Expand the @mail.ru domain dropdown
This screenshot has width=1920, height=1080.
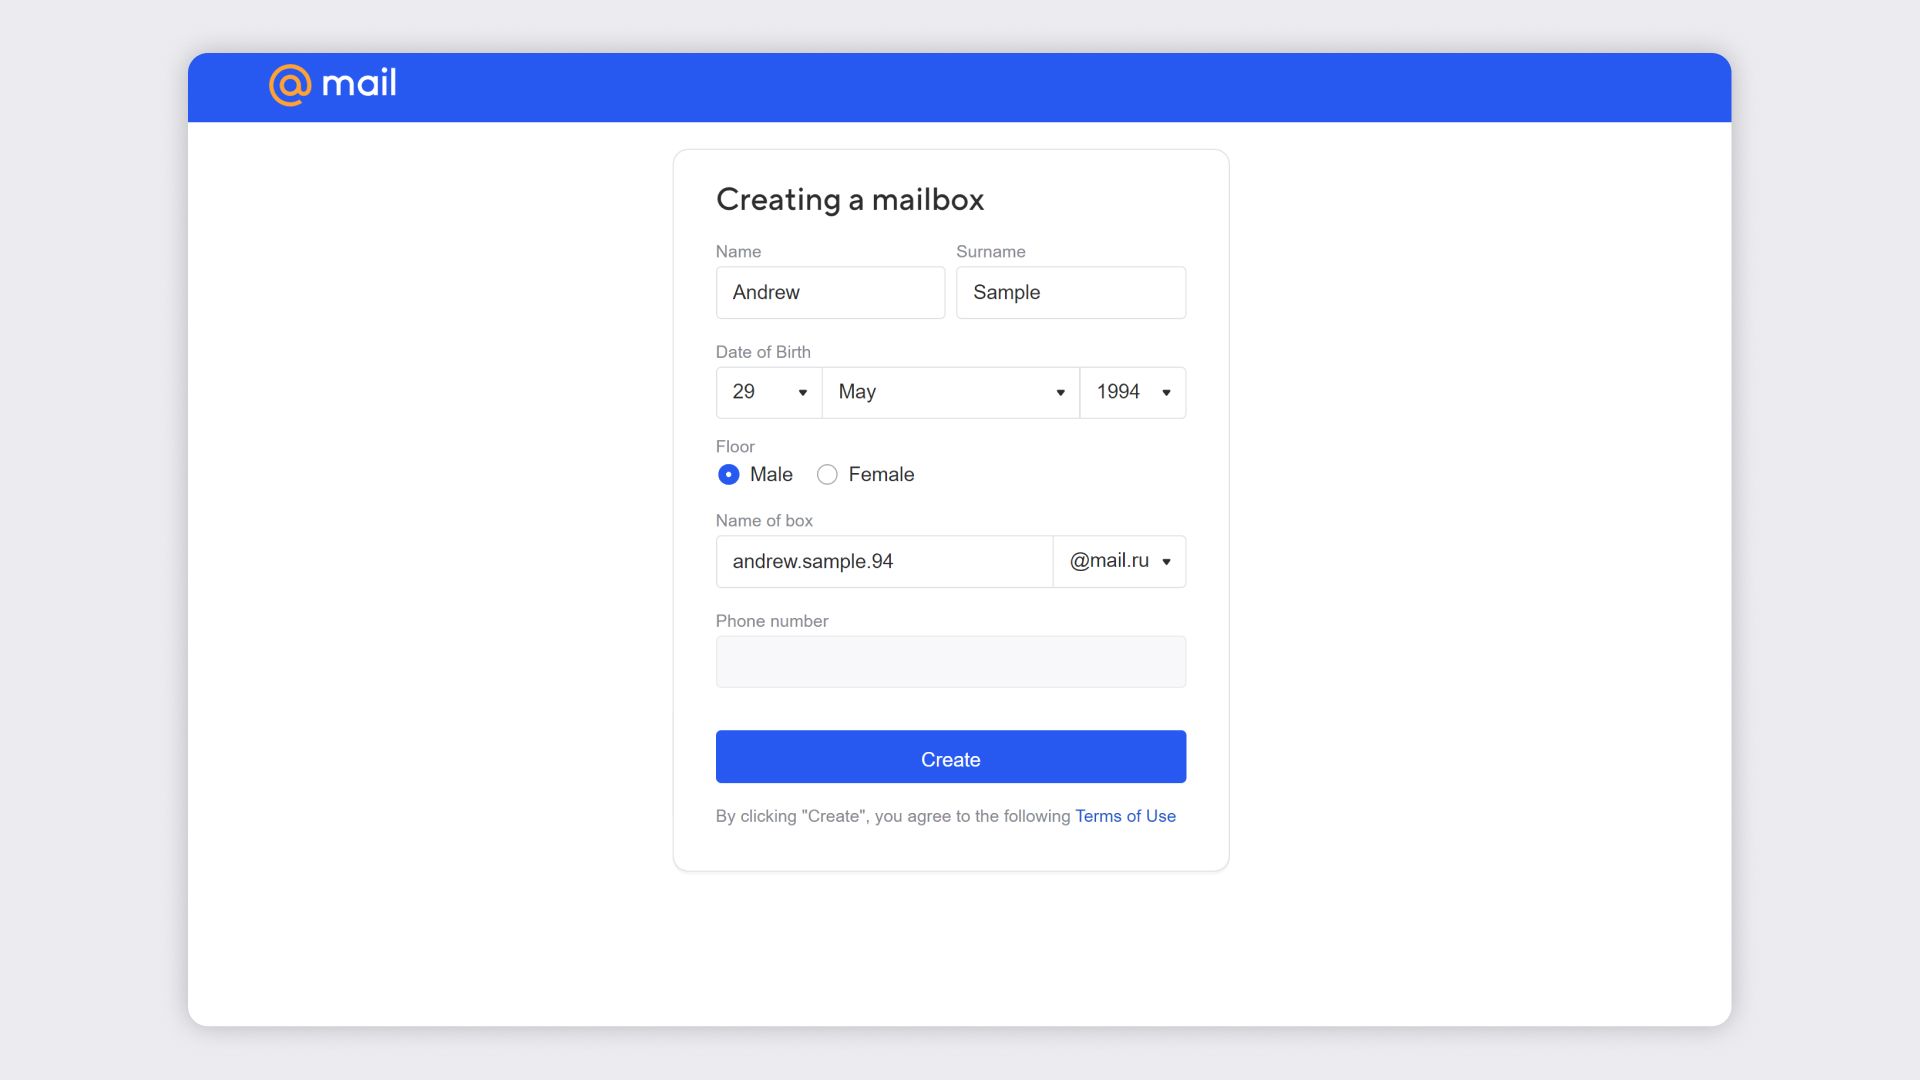click(1118, 561)
